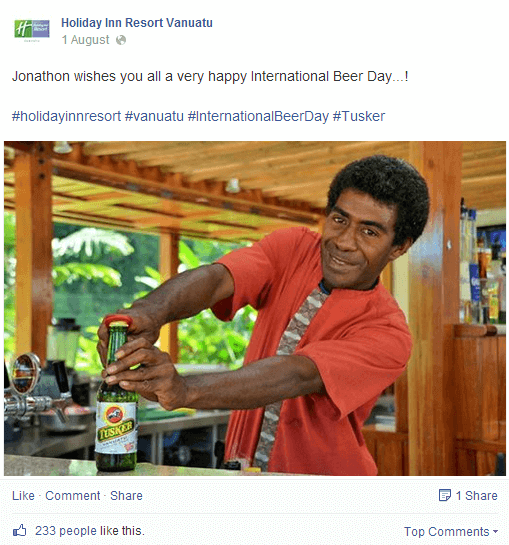509x545 pixels.
Task: Follow the #holidayinnresort hashtag
Action: (x=66, y=116)
